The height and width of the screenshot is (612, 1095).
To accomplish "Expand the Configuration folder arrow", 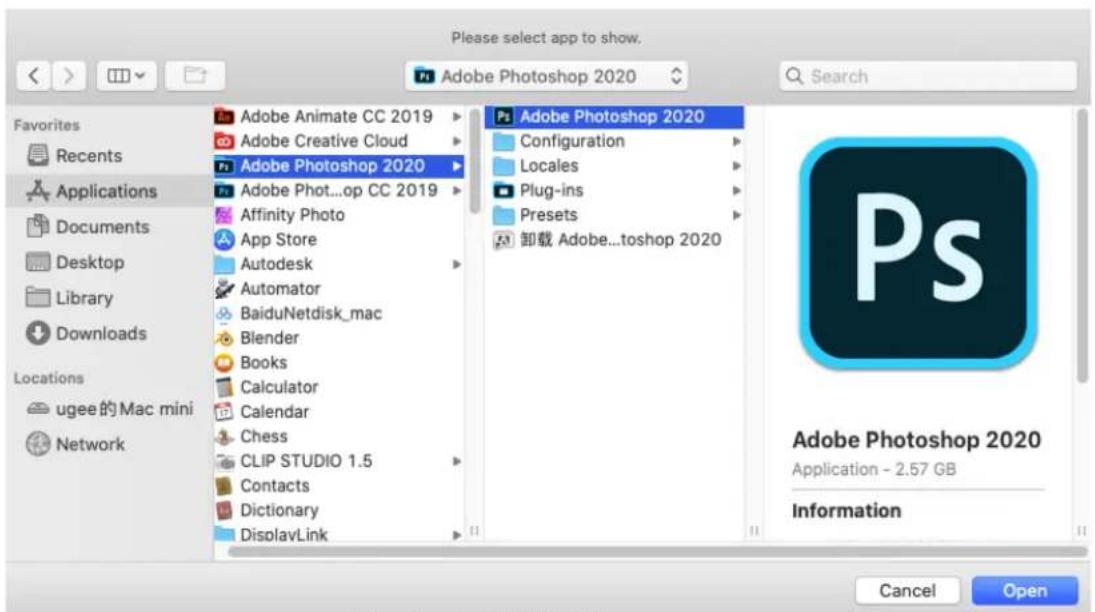I will point(736,141).
